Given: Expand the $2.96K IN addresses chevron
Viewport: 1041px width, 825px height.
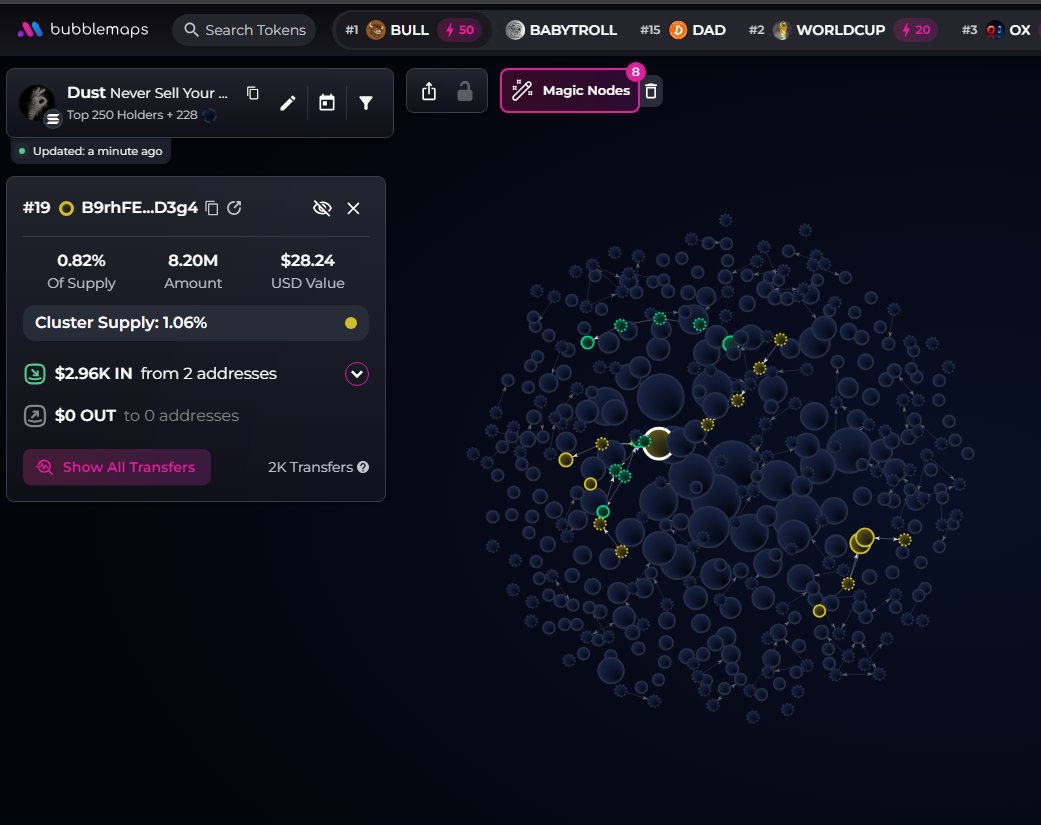Looking at the screenshot, I should [x=357, y=374].
